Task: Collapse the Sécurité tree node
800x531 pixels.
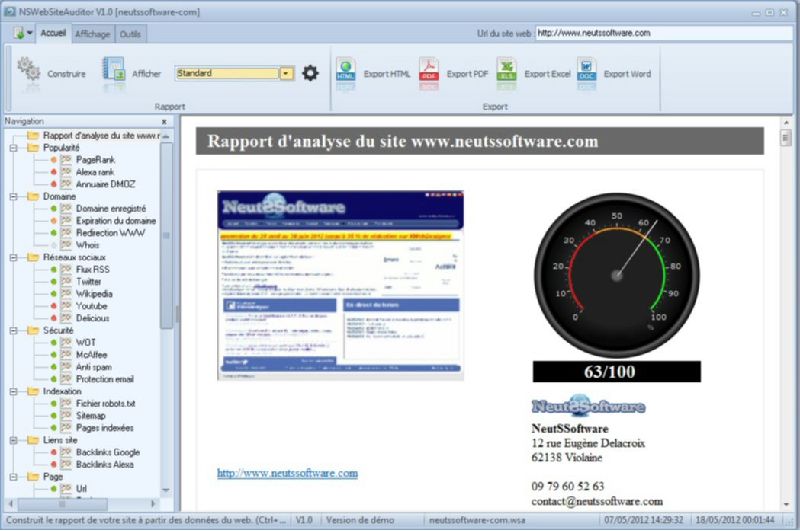Action: click(x=14, y=330)
